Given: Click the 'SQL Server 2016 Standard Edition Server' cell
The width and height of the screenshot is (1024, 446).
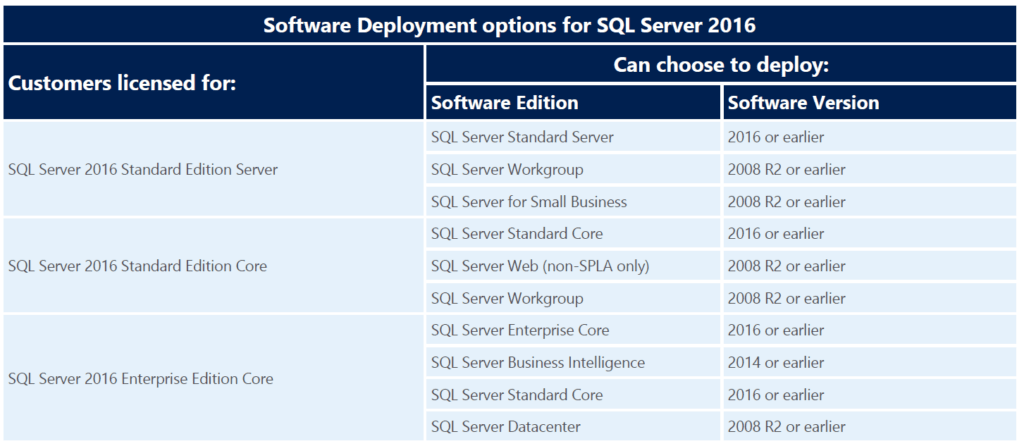Looking at the screenshot, I should tap(143, 169).
